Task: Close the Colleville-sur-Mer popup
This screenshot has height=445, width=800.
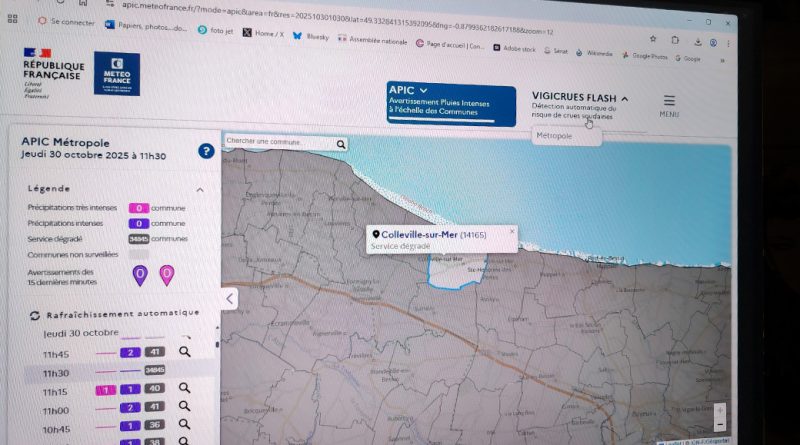Action: pos(512,231)
